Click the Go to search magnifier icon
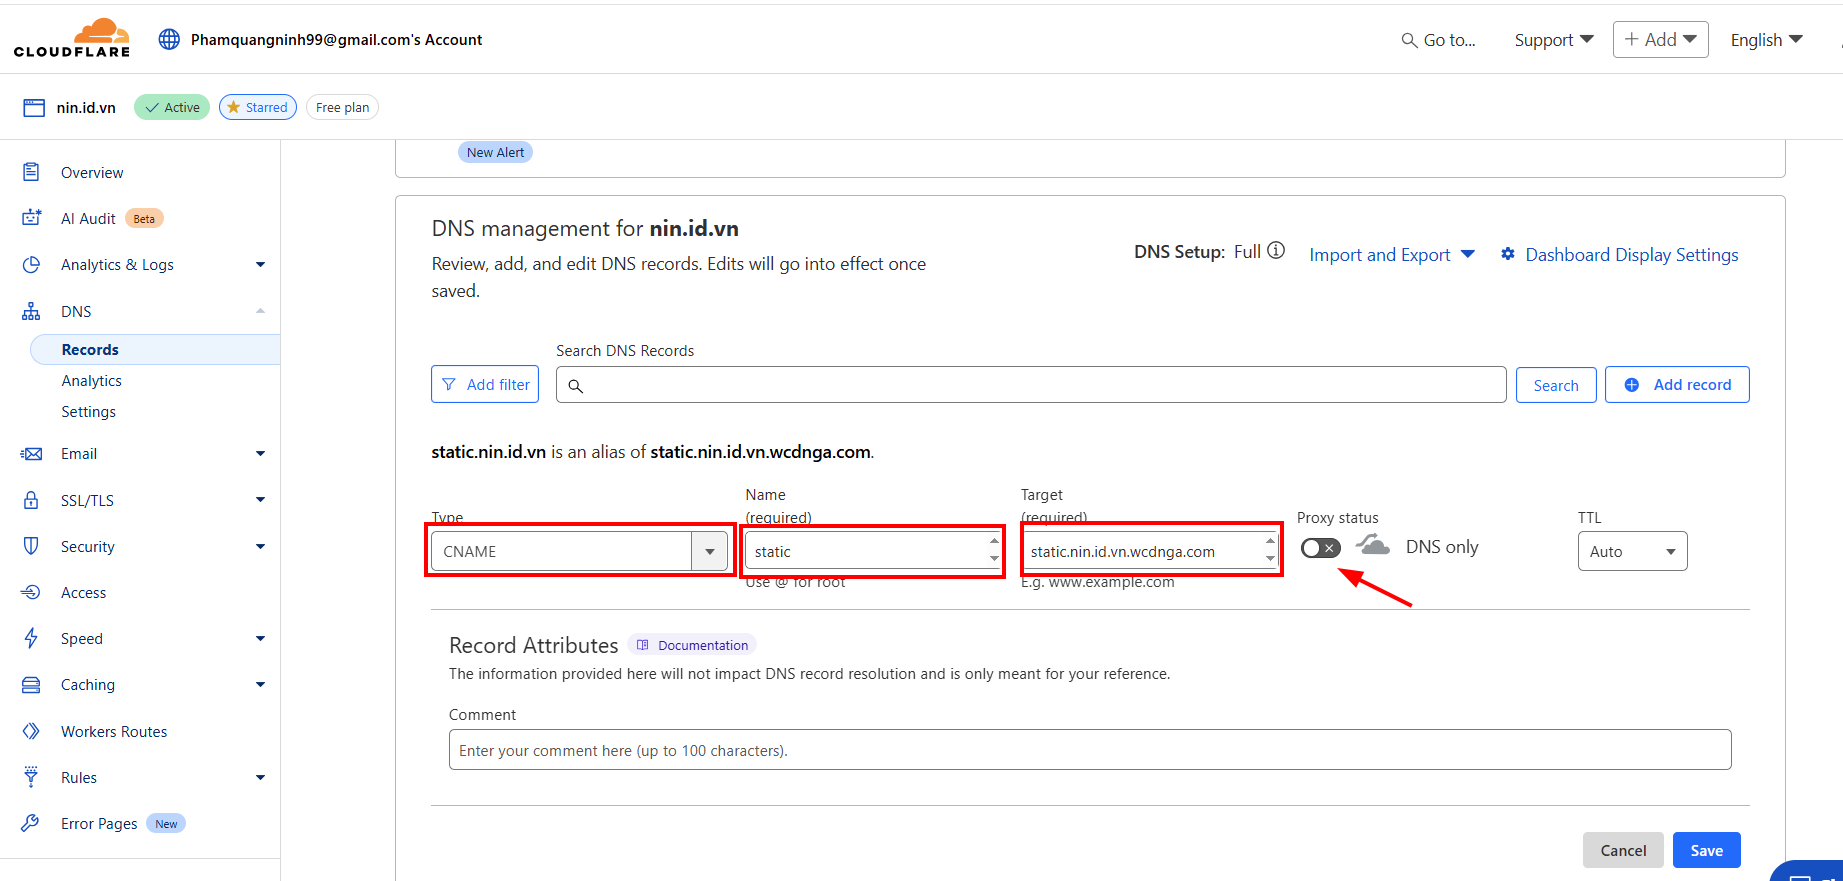The width and height of the screenshot is (1843, 881). (1409, 40)
